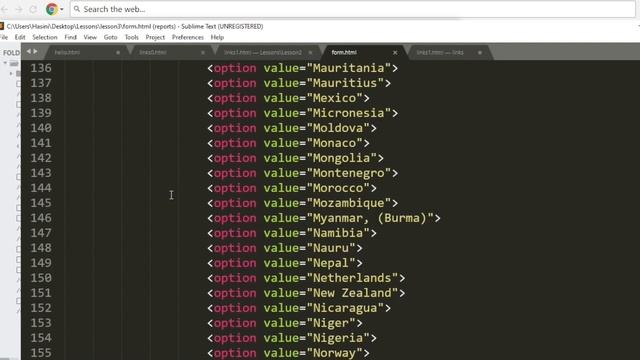Click the Morocco value text
Viewport: 640px width, 360px height.
(x=338, y=188)
